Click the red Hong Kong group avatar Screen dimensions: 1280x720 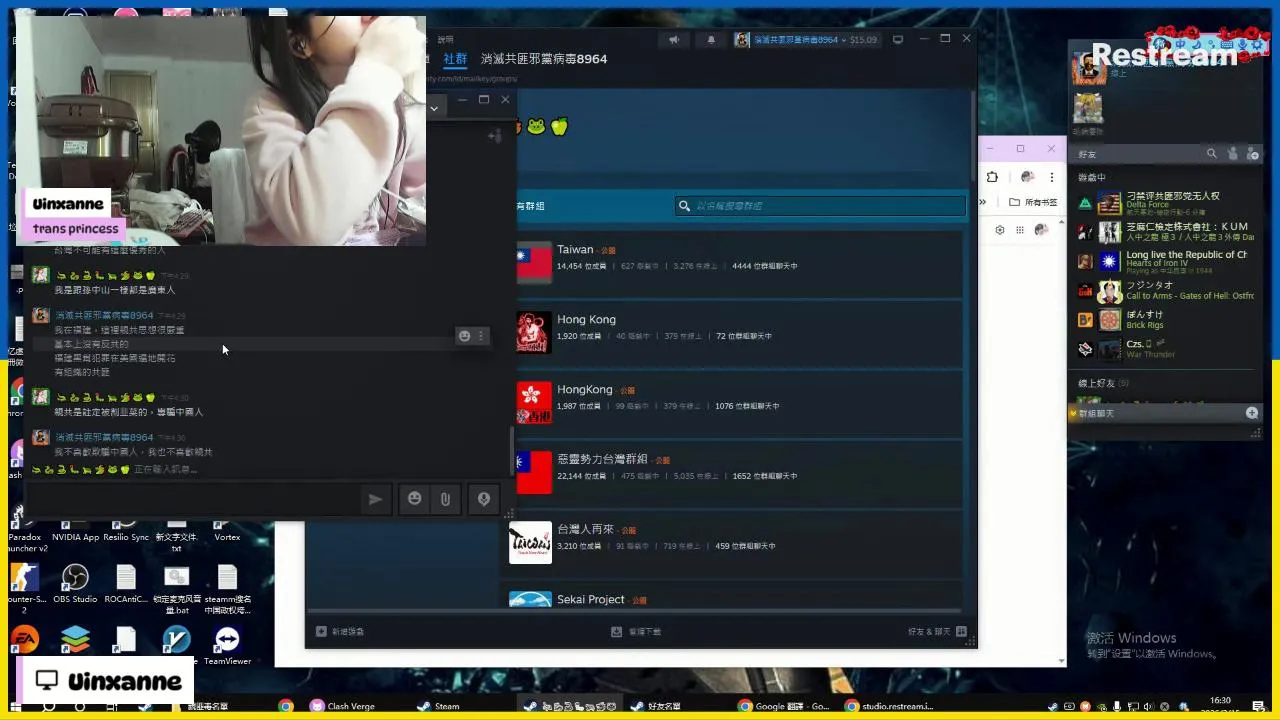pos(532,402)
